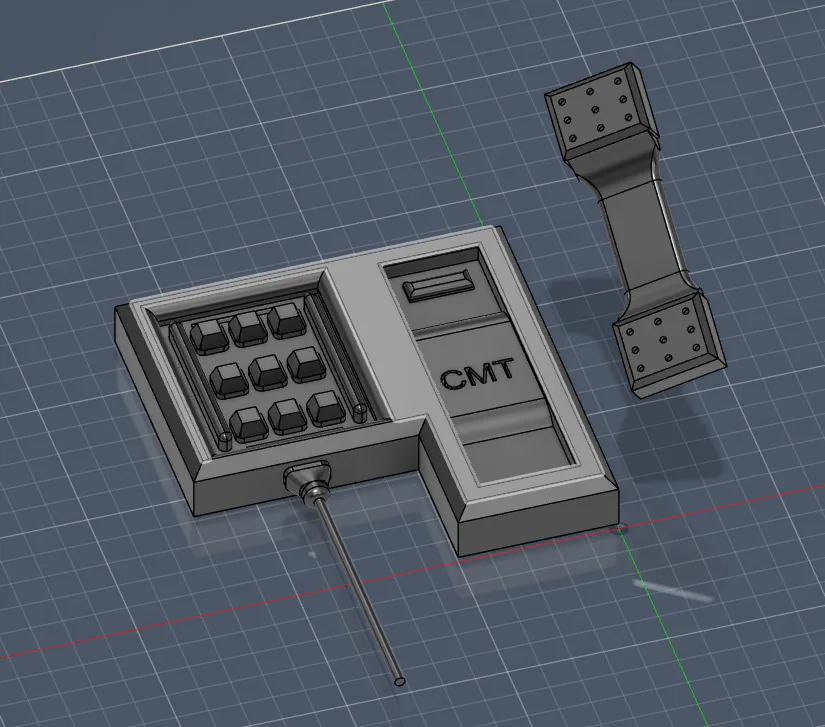This screenshot has width=825, height=727.
Task: Select the center key of the nine-key keypad
Action: click(x=267, y=370)
